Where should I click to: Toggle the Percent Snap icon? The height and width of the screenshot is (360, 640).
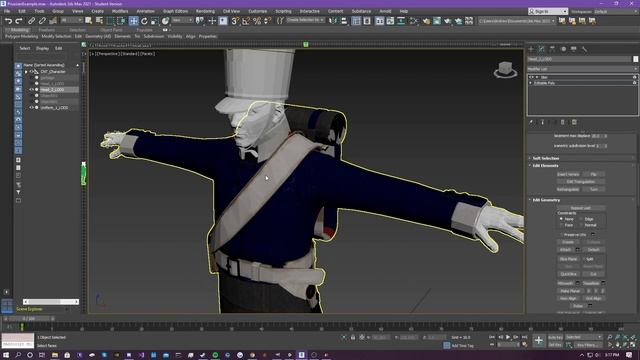click(x=257, y=21)
